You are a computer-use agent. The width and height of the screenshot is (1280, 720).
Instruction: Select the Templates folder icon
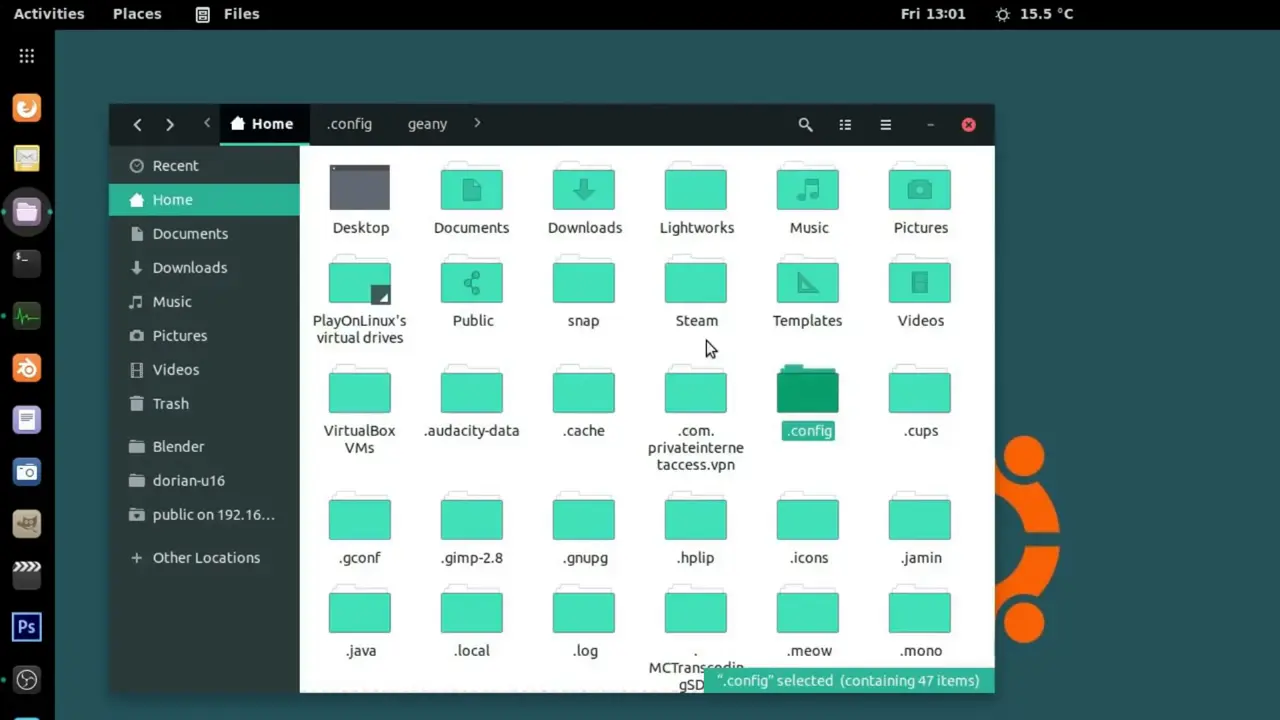[x=808, y=281]
